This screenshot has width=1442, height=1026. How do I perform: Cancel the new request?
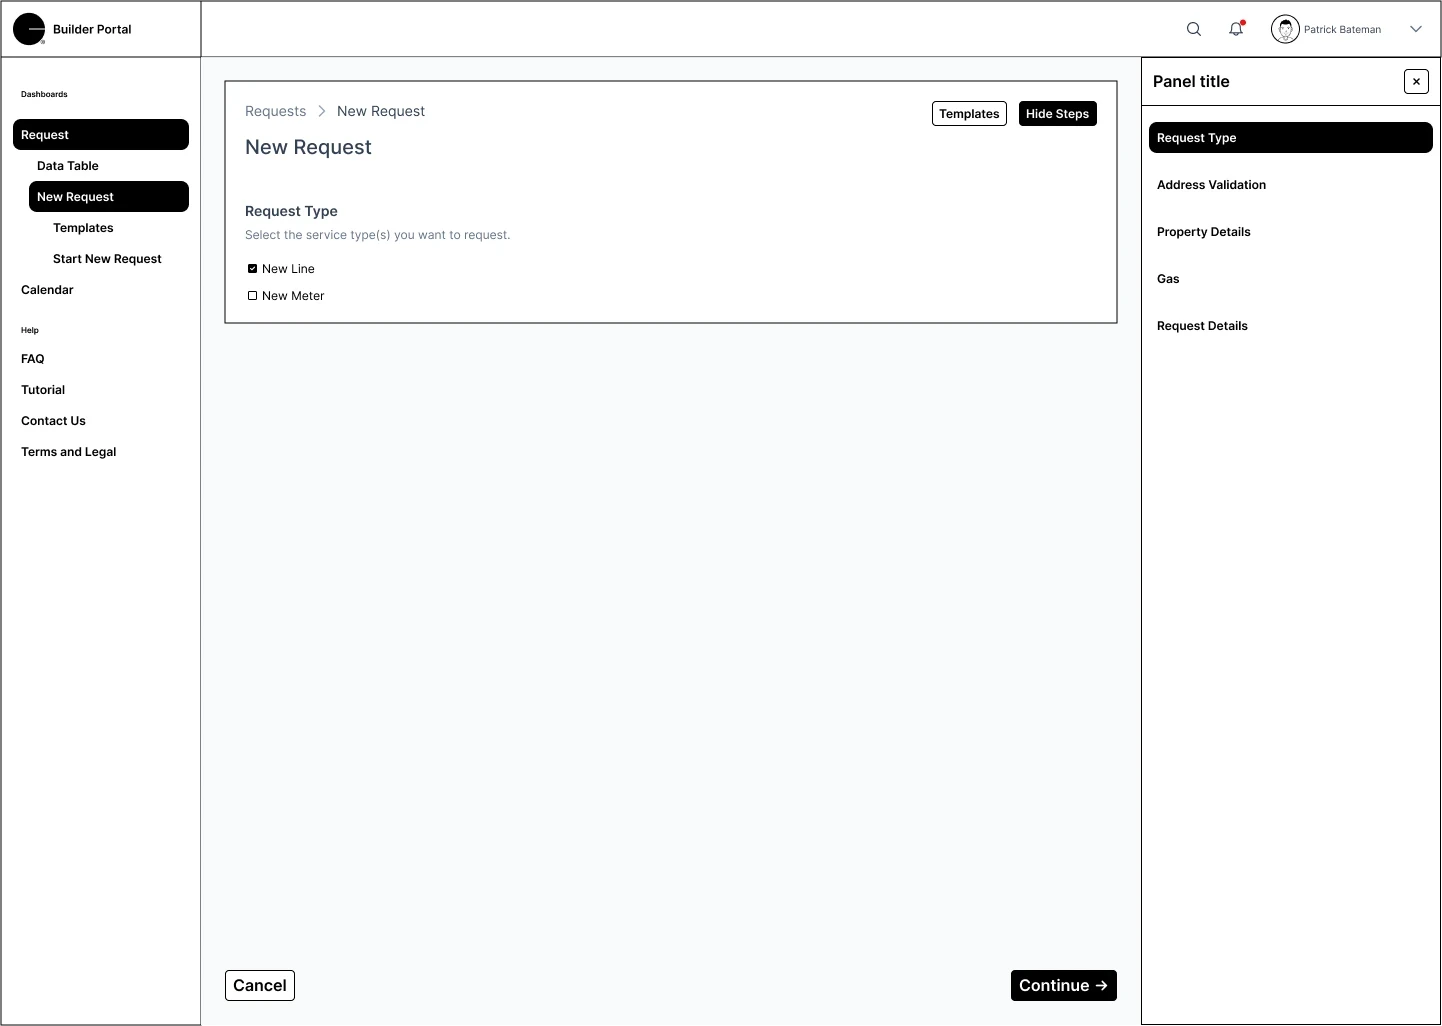point(259,985)
